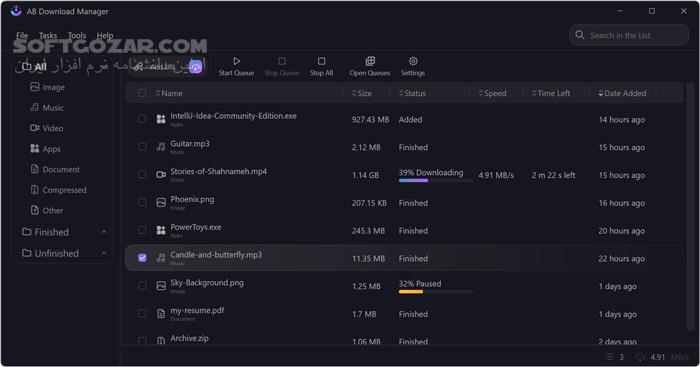Check the my-resume.pdf row checkbox
The width and height of the screenshot is (700, 367).
click(x=142, y=313)
